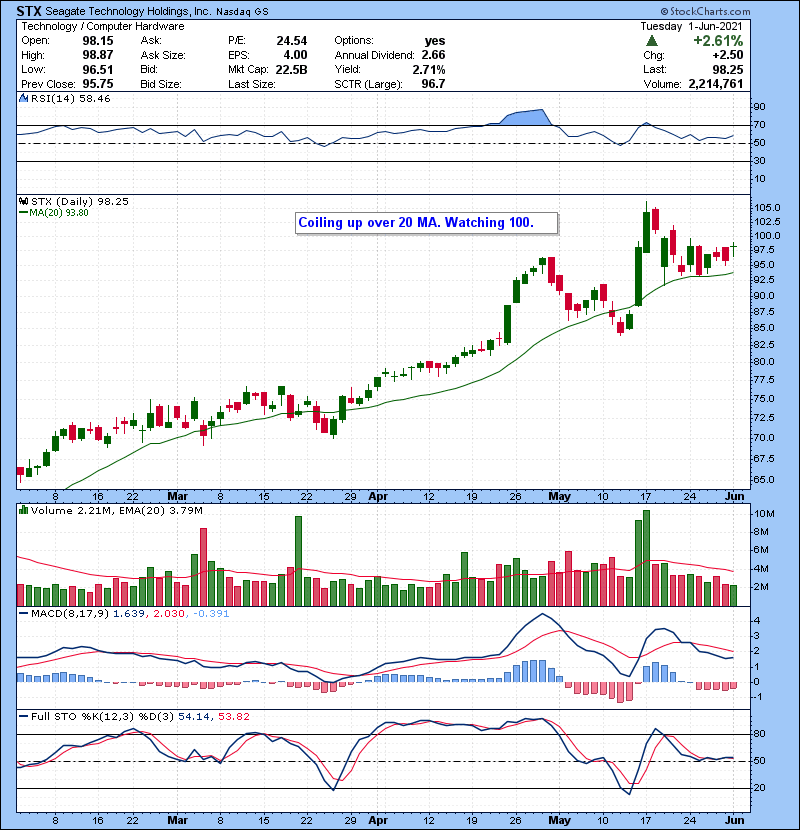Click the stochastic %D value '53.82'
Viewport: 800px width, 830px height.
click(233, 717)
